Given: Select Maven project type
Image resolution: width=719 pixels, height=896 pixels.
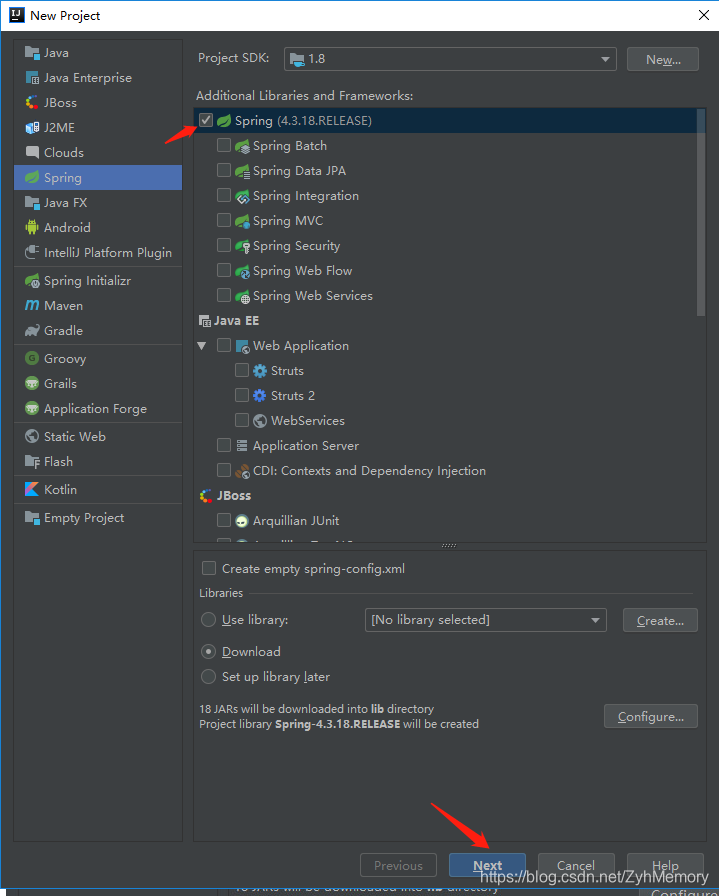Looking at the screenshot, I should pyautogui.click(x=98, y=306).
